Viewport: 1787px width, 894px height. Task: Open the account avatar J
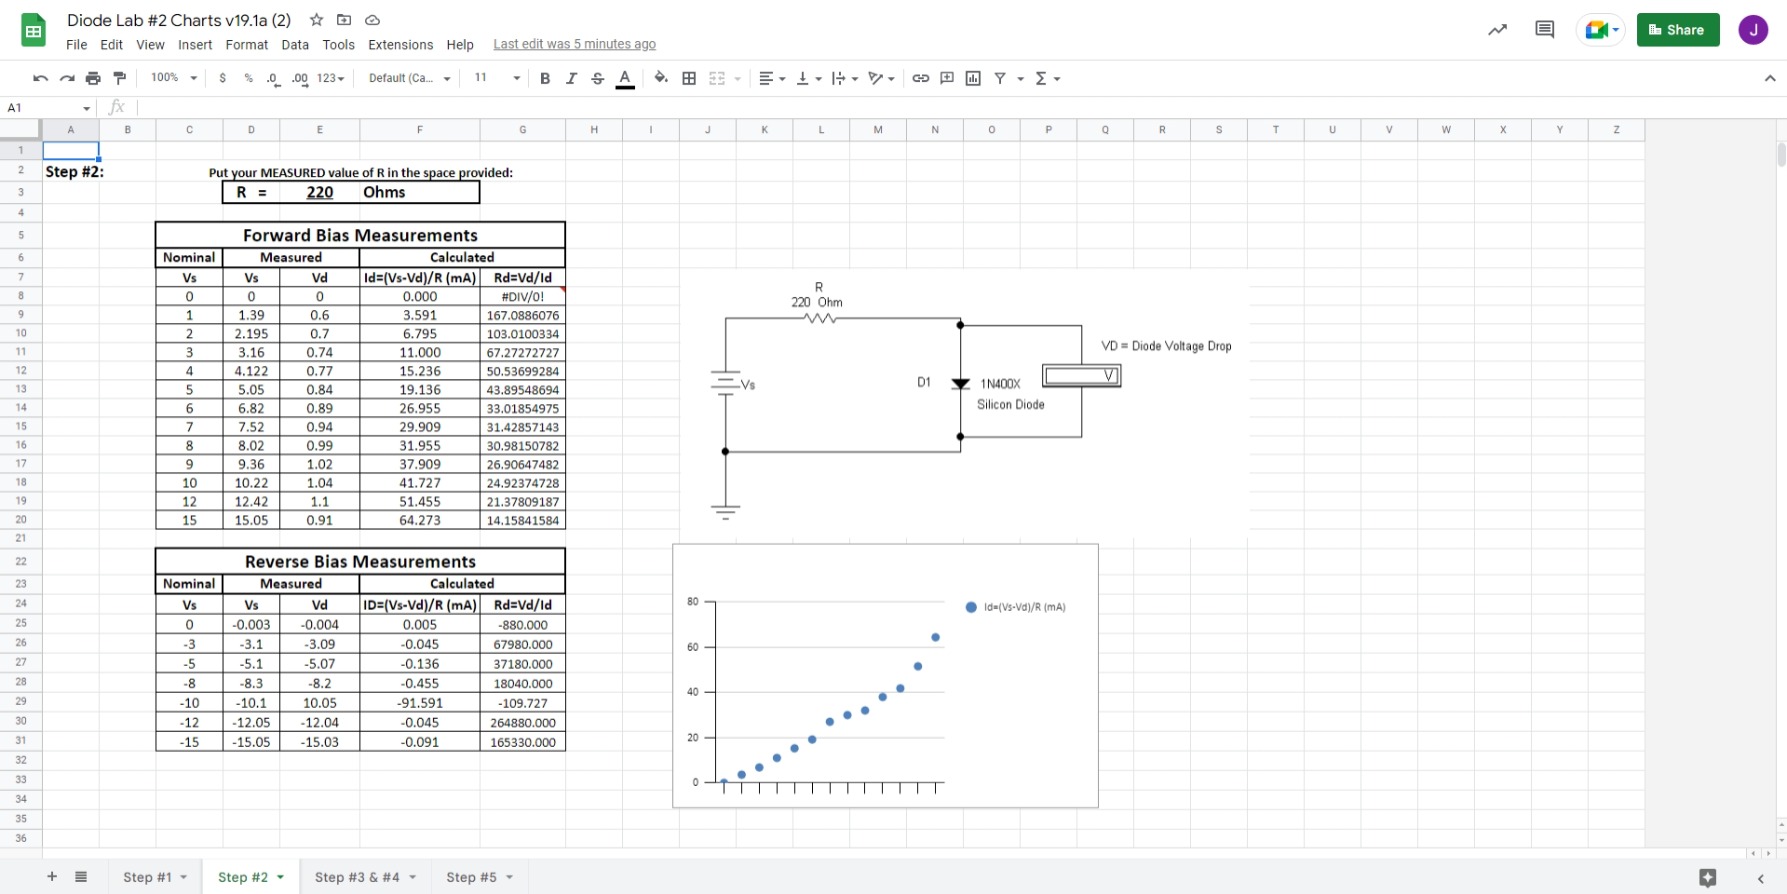1753,30
